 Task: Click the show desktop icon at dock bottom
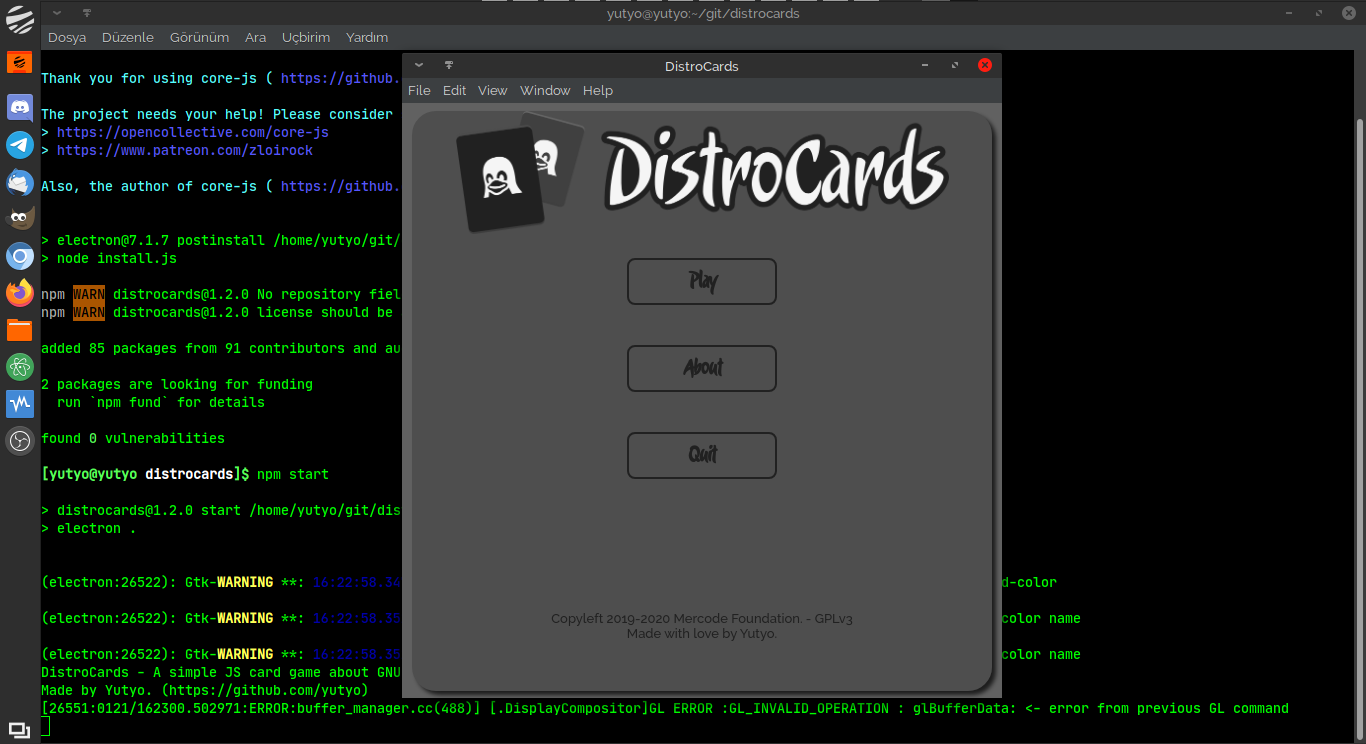pyautogui.click(x=19, y=729)
